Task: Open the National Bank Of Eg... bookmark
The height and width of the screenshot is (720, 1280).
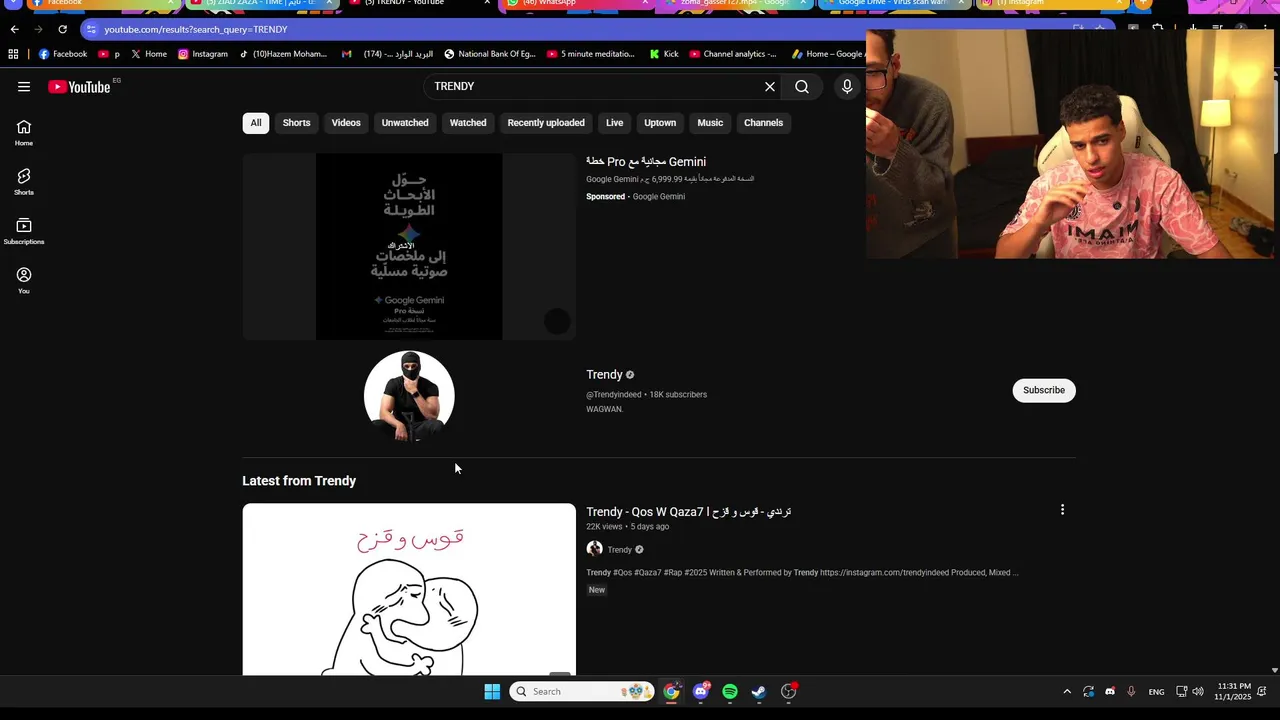Action: click(490, 54)
